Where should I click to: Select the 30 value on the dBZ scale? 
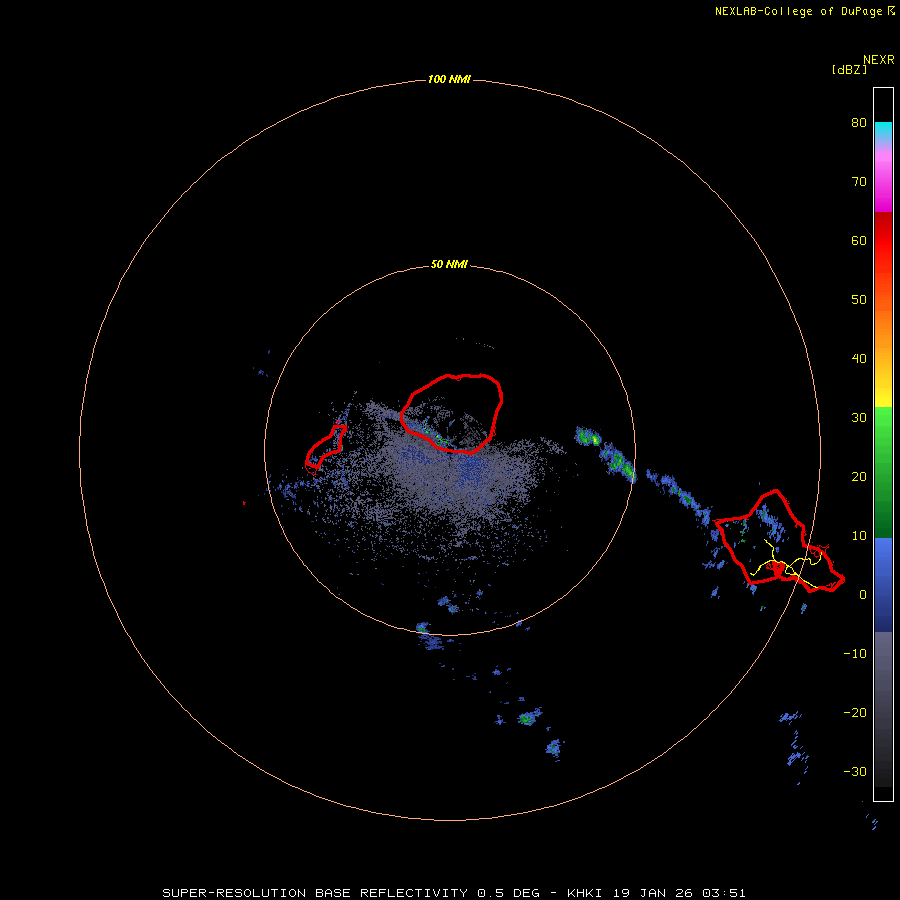[x=859, y=418]
